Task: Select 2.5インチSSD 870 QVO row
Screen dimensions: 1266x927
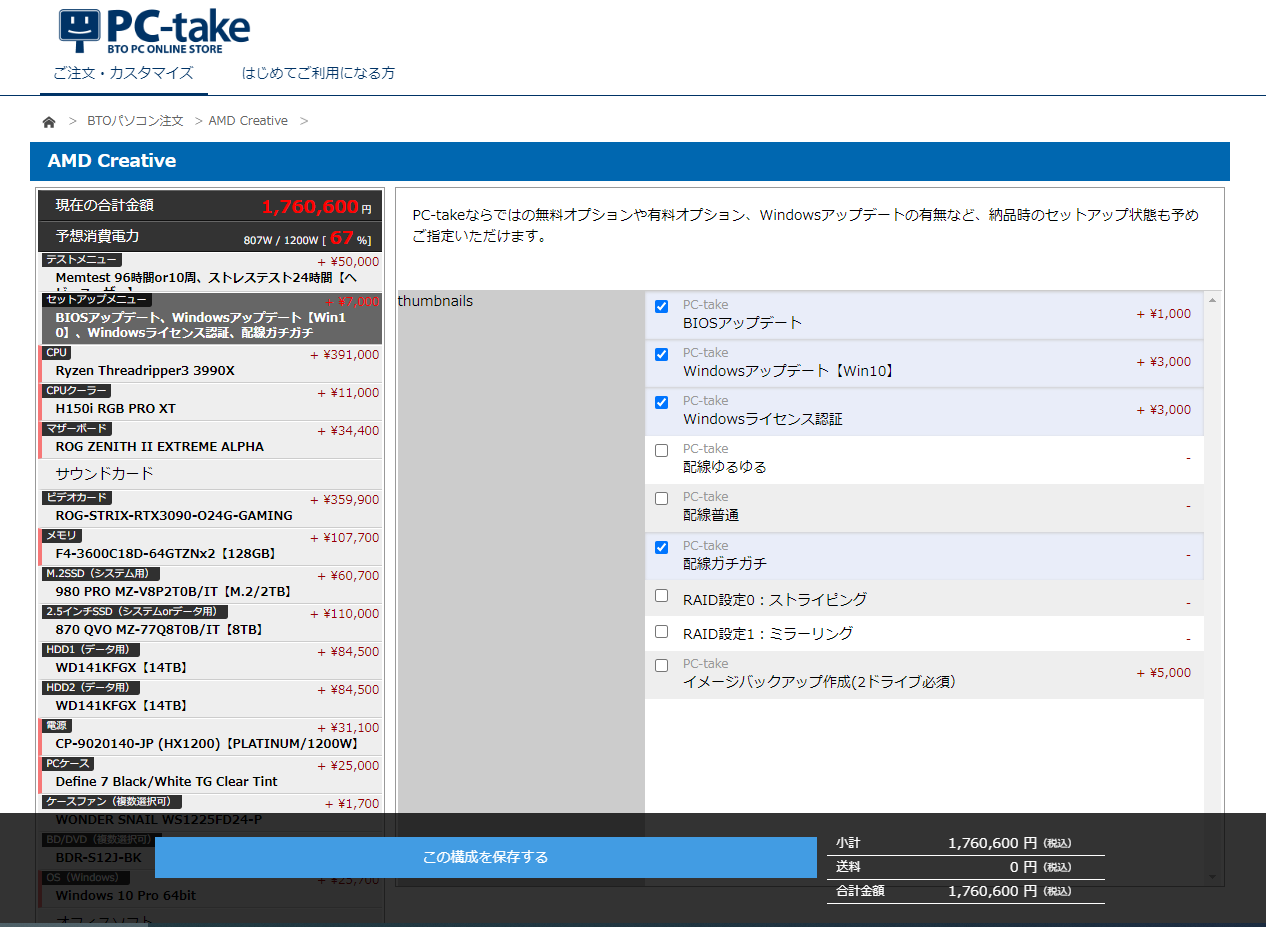Action: coord(211,622)
